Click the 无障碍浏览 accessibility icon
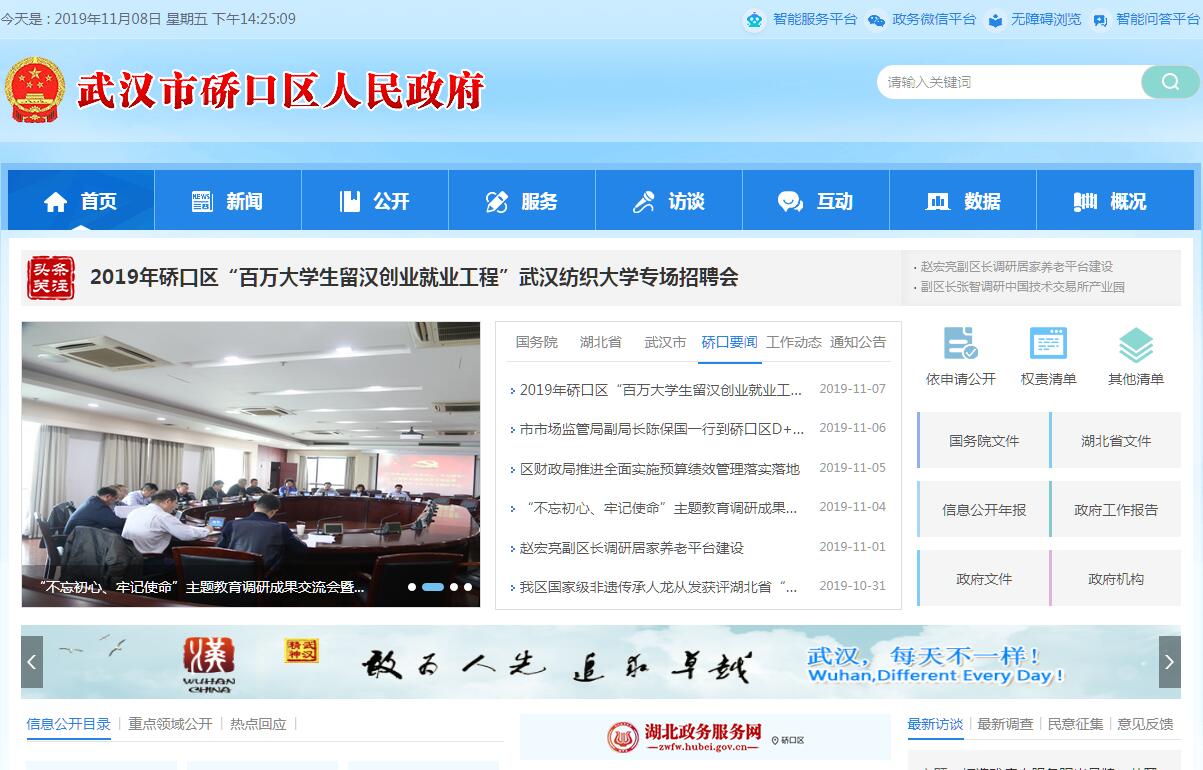1203x770 pixels. pyautogui.click(x=995, y=20)
